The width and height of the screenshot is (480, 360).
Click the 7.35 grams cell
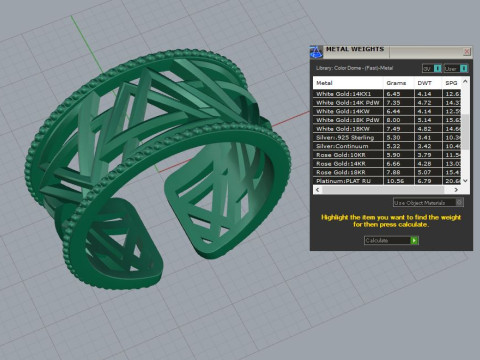(399, 102)
